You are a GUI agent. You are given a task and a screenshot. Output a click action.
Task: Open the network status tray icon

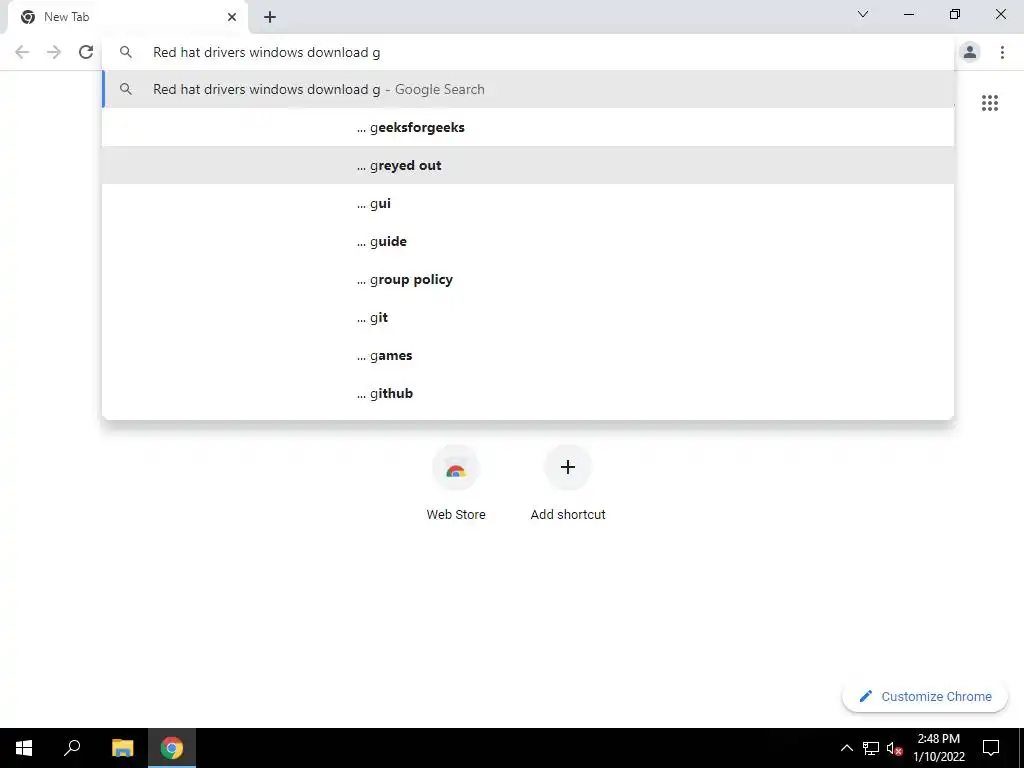(x=871, y=748)
